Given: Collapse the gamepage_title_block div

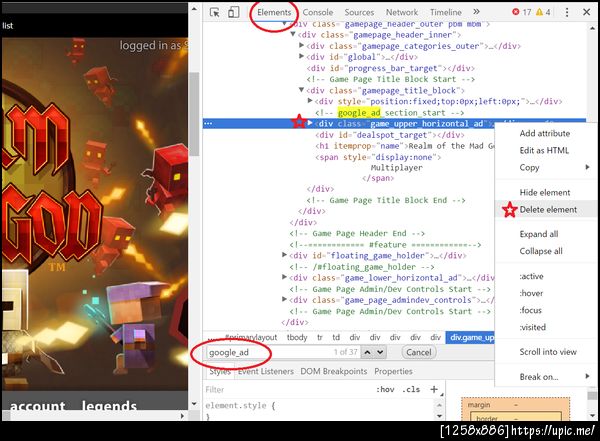Looking at the screenshot, I should click(x=301, y=90).
